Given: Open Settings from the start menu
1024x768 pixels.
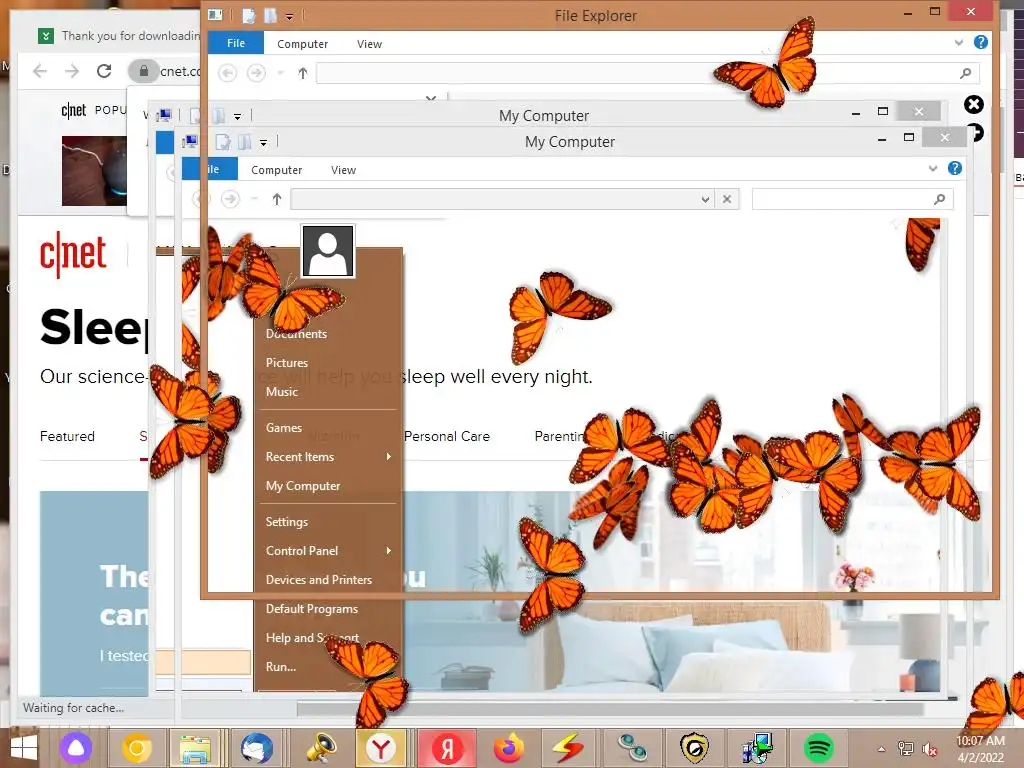Looking at the screenshot, I should 287,522.
